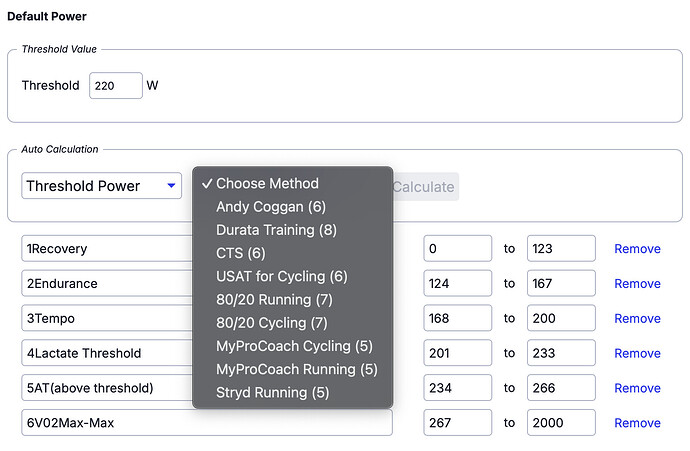This screenshot has height=451, width=690.
Task: Select 80/20 Cycling (7) method
Action: pos(293,323)
